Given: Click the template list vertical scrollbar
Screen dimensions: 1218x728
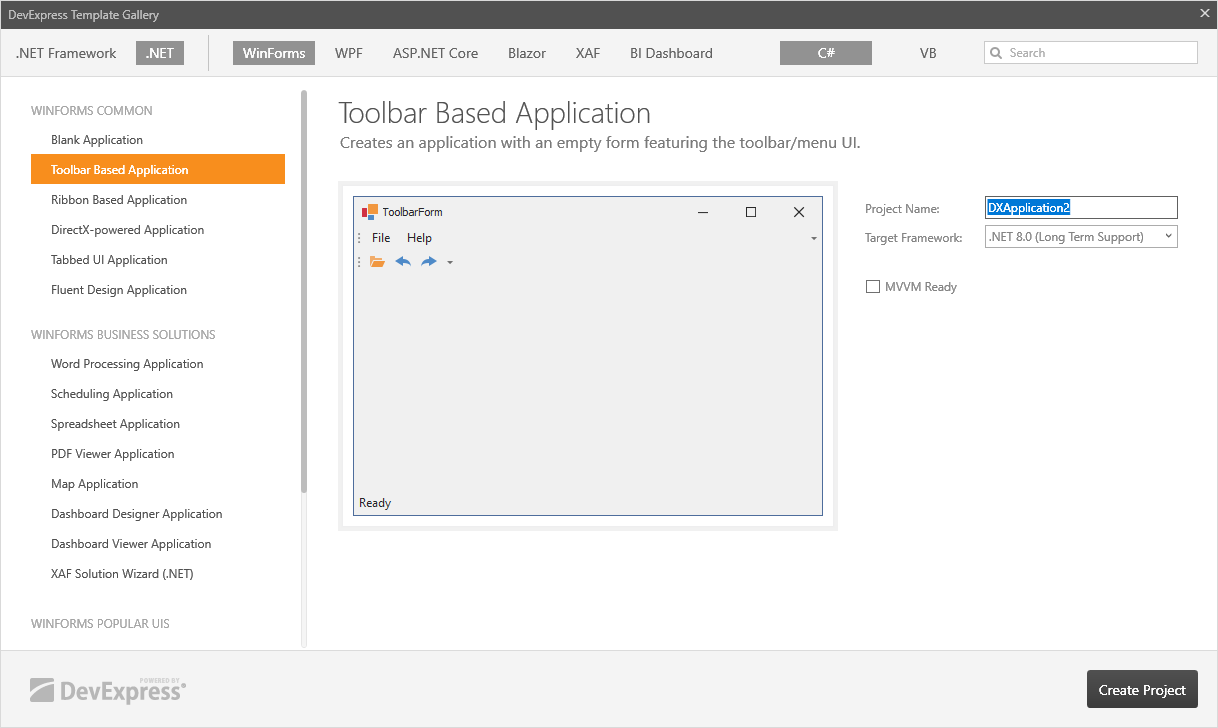Looking at the screenshot, I should point(304,290).
